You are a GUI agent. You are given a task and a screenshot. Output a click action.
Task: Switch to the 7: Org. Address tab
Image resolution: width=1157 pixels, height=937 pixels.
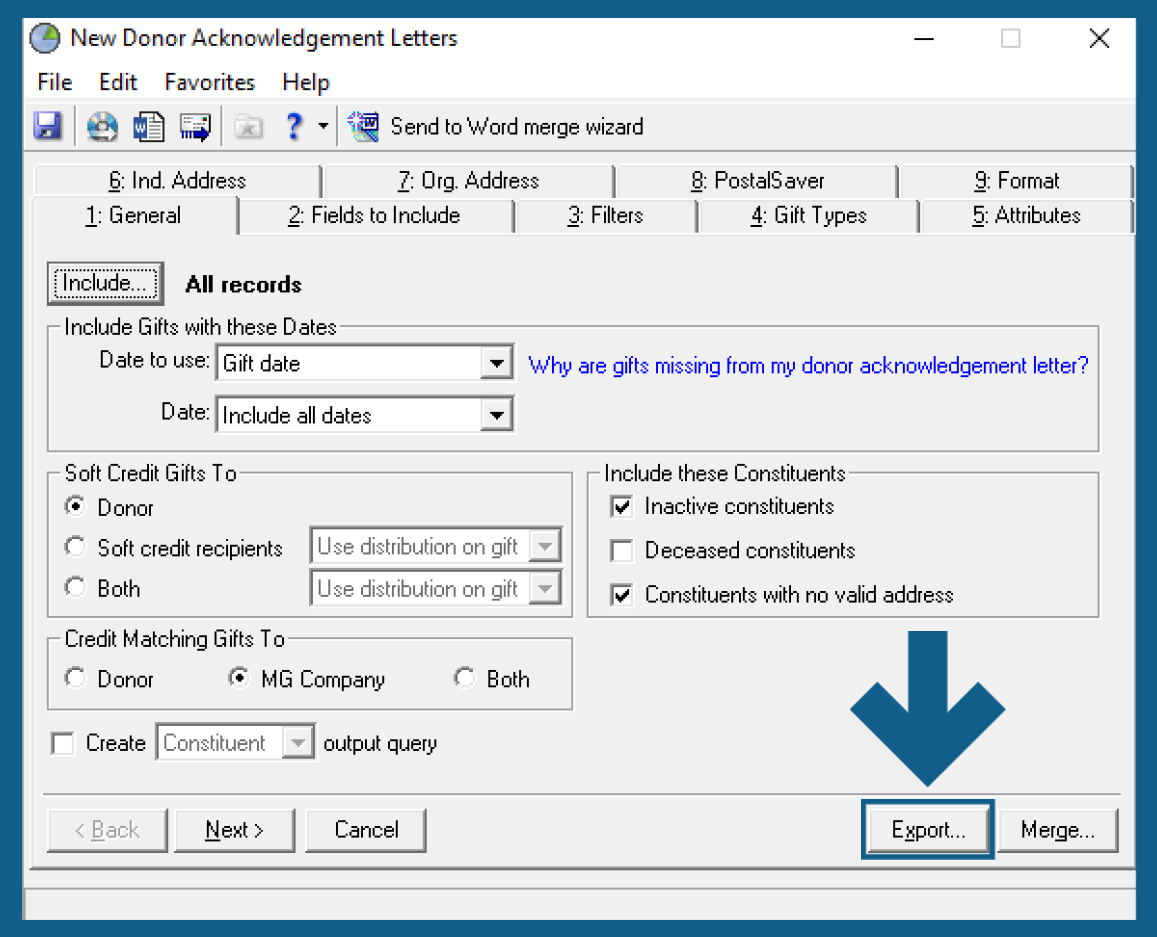pos(469,181)
